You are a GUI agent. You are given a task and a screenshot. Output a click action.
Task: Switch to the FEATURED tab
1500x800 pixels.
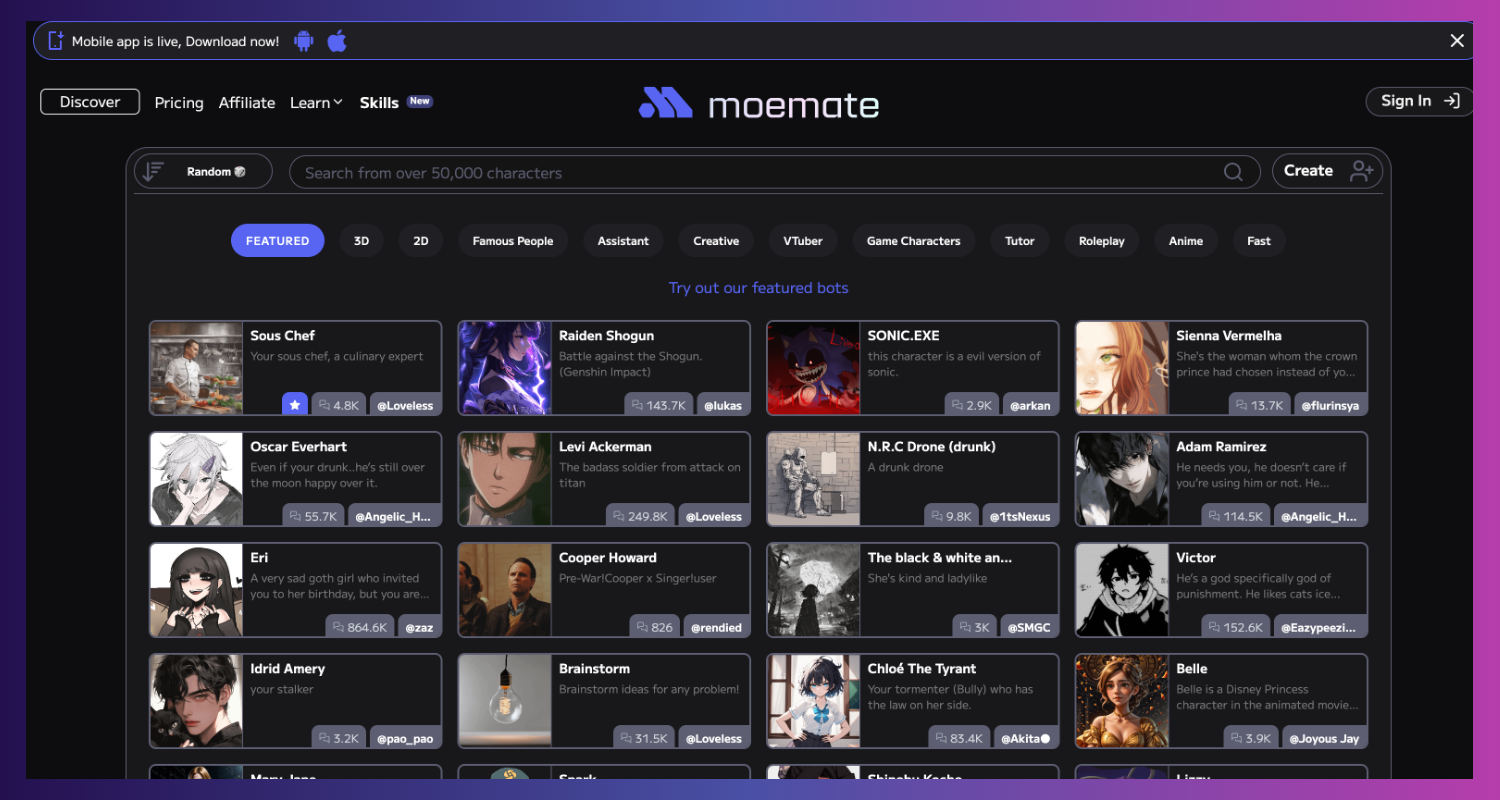pos(277,240)
